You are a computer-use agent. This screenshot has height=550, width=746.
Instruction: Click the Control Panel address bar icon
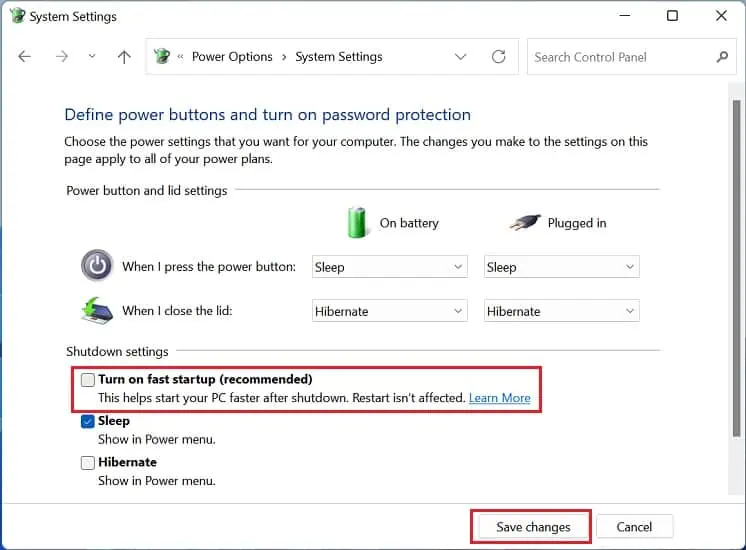[x=163, y=57]
